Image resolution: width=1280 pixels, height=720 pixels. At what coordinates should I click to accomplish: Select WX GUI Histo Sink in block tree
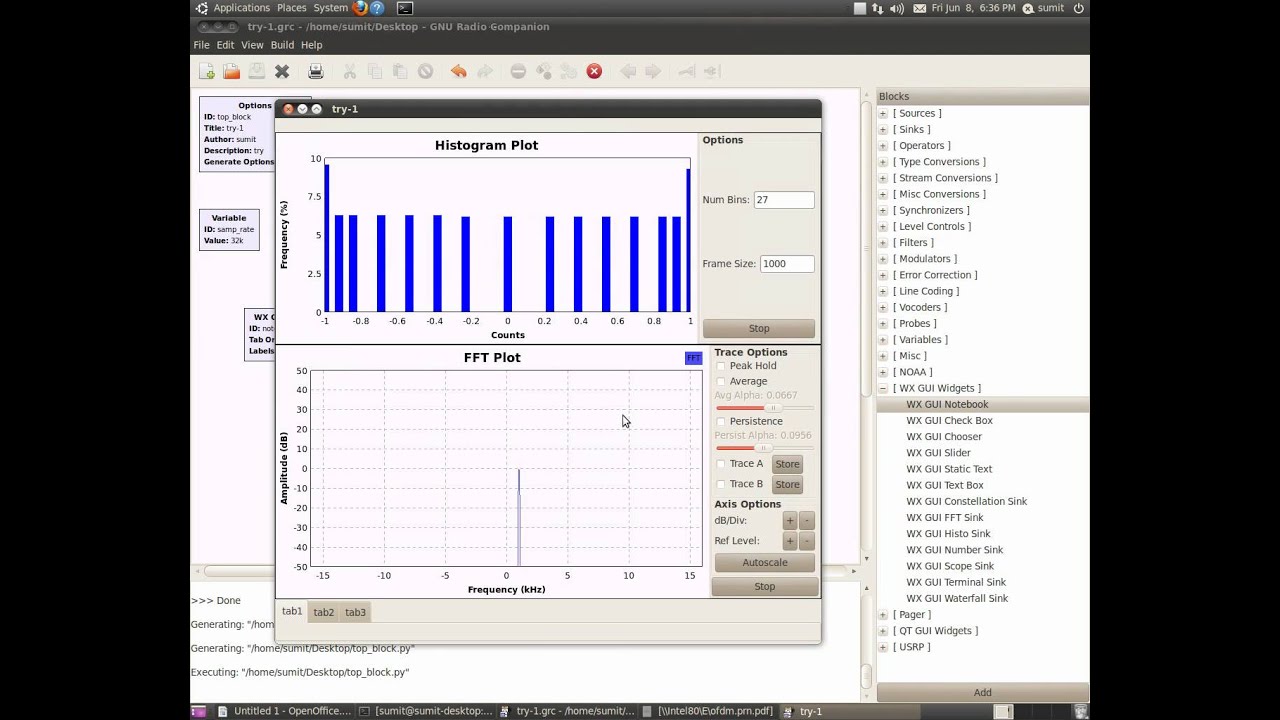tap(948, 534)
